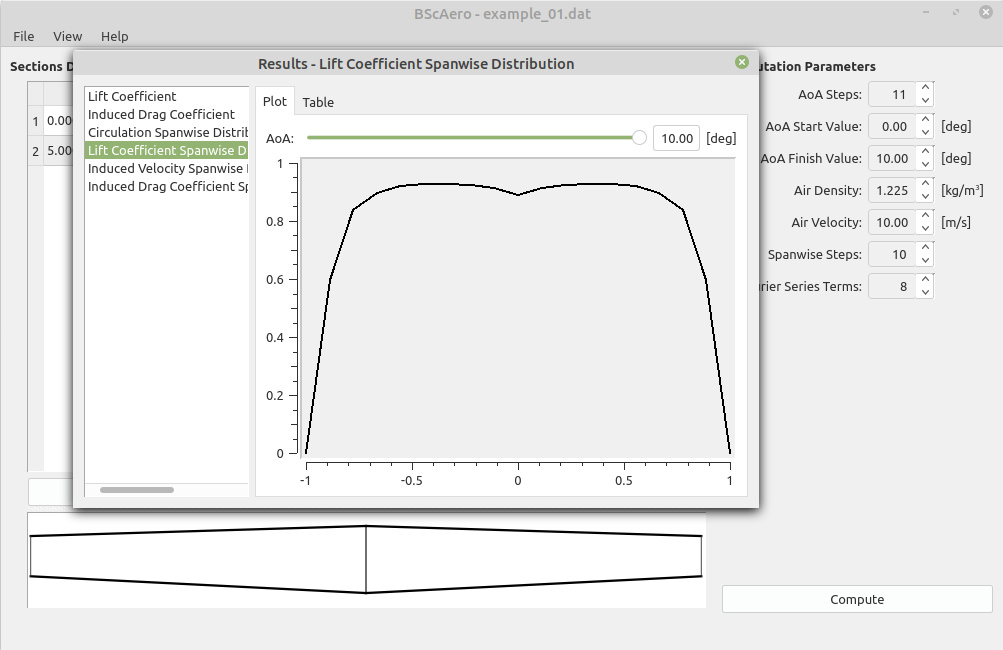Minimize the BScAero main window
The height and width of the screenshot is (650, 1003).
[x=926, y=12]
